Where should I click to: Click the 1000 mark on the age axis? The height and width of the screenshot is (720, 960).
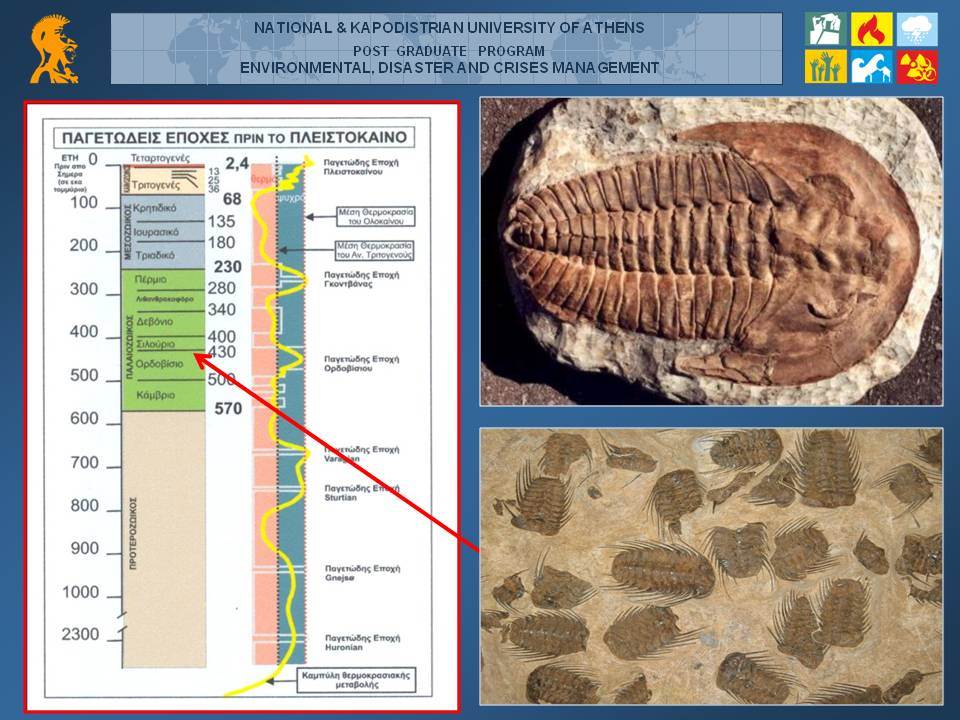coord(80,592)
